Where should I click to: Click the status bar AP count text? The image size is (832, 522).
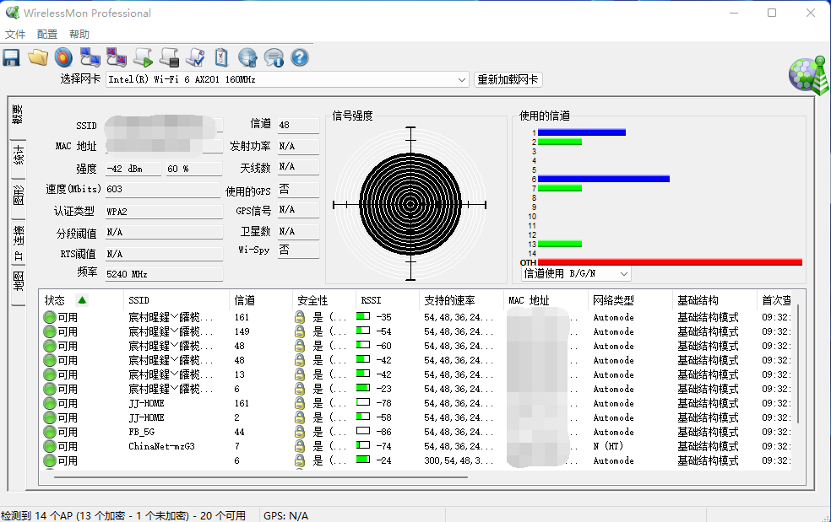click(x=123, y=516)
